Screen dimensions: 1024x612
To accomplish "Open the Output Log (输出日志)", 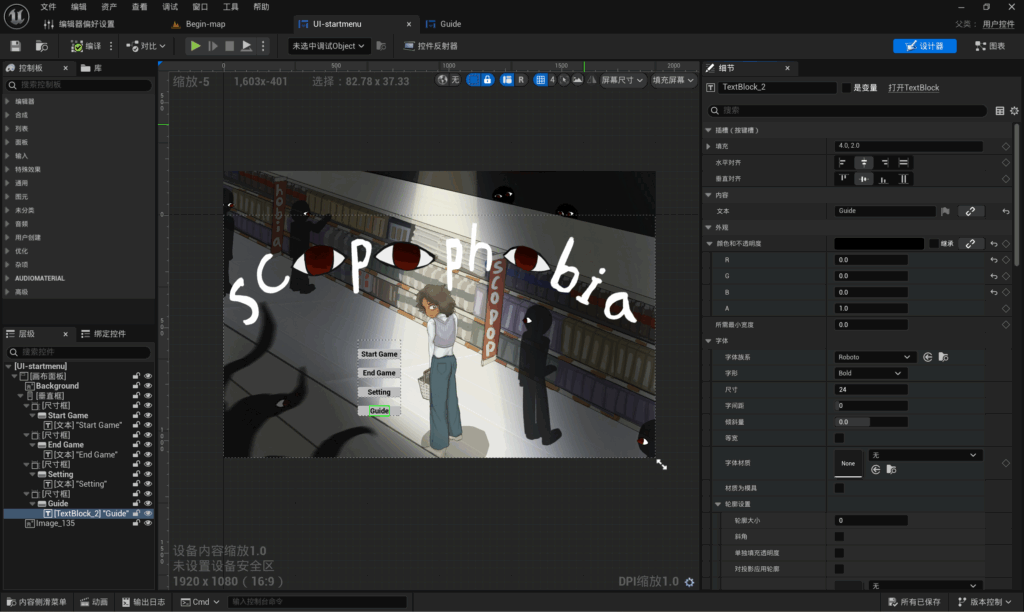I will [143, 602].
